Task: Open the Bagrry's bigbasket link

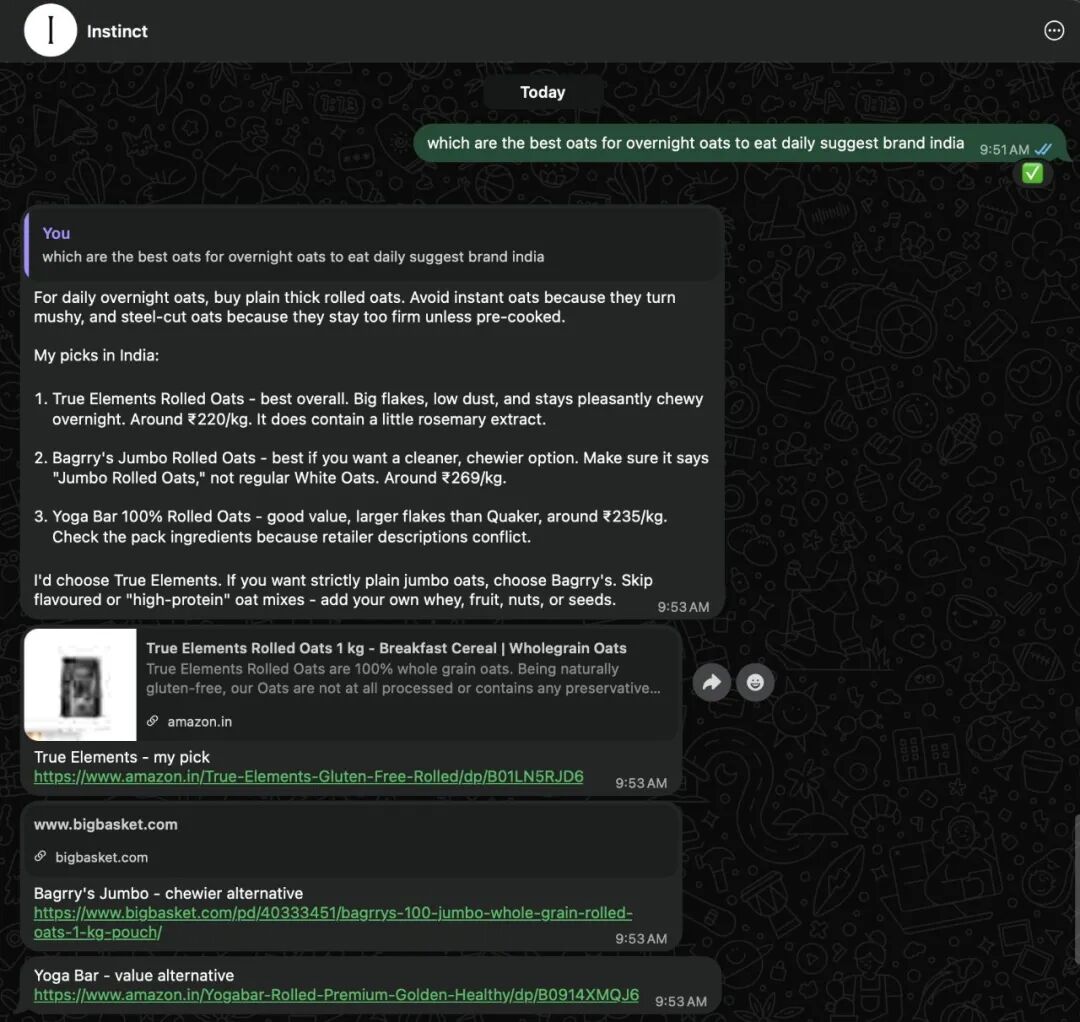Action: [x=333, y=922]
